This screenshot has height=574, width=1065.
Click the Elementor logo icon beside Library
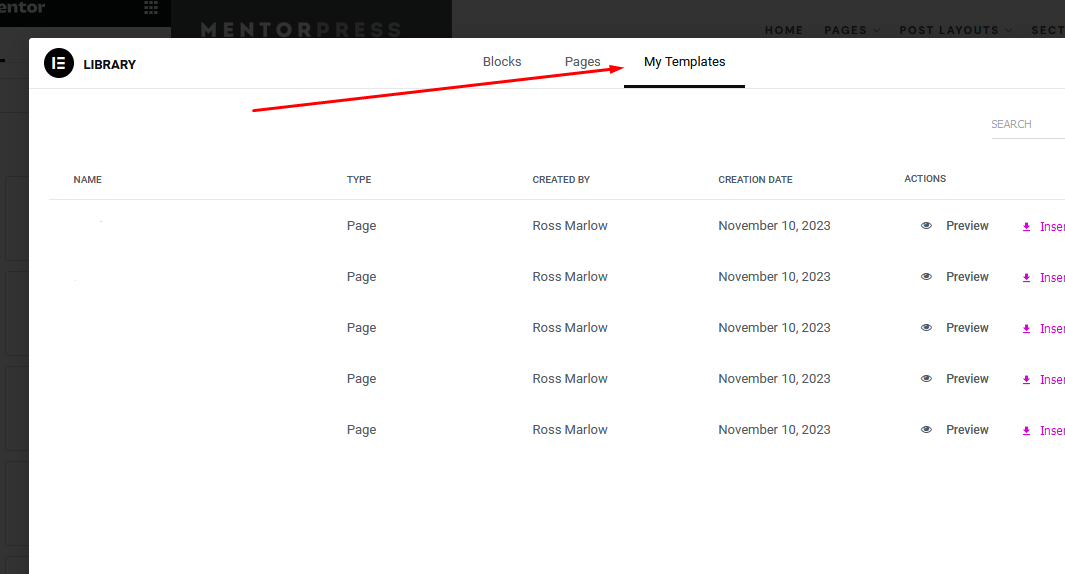point(59,63)
